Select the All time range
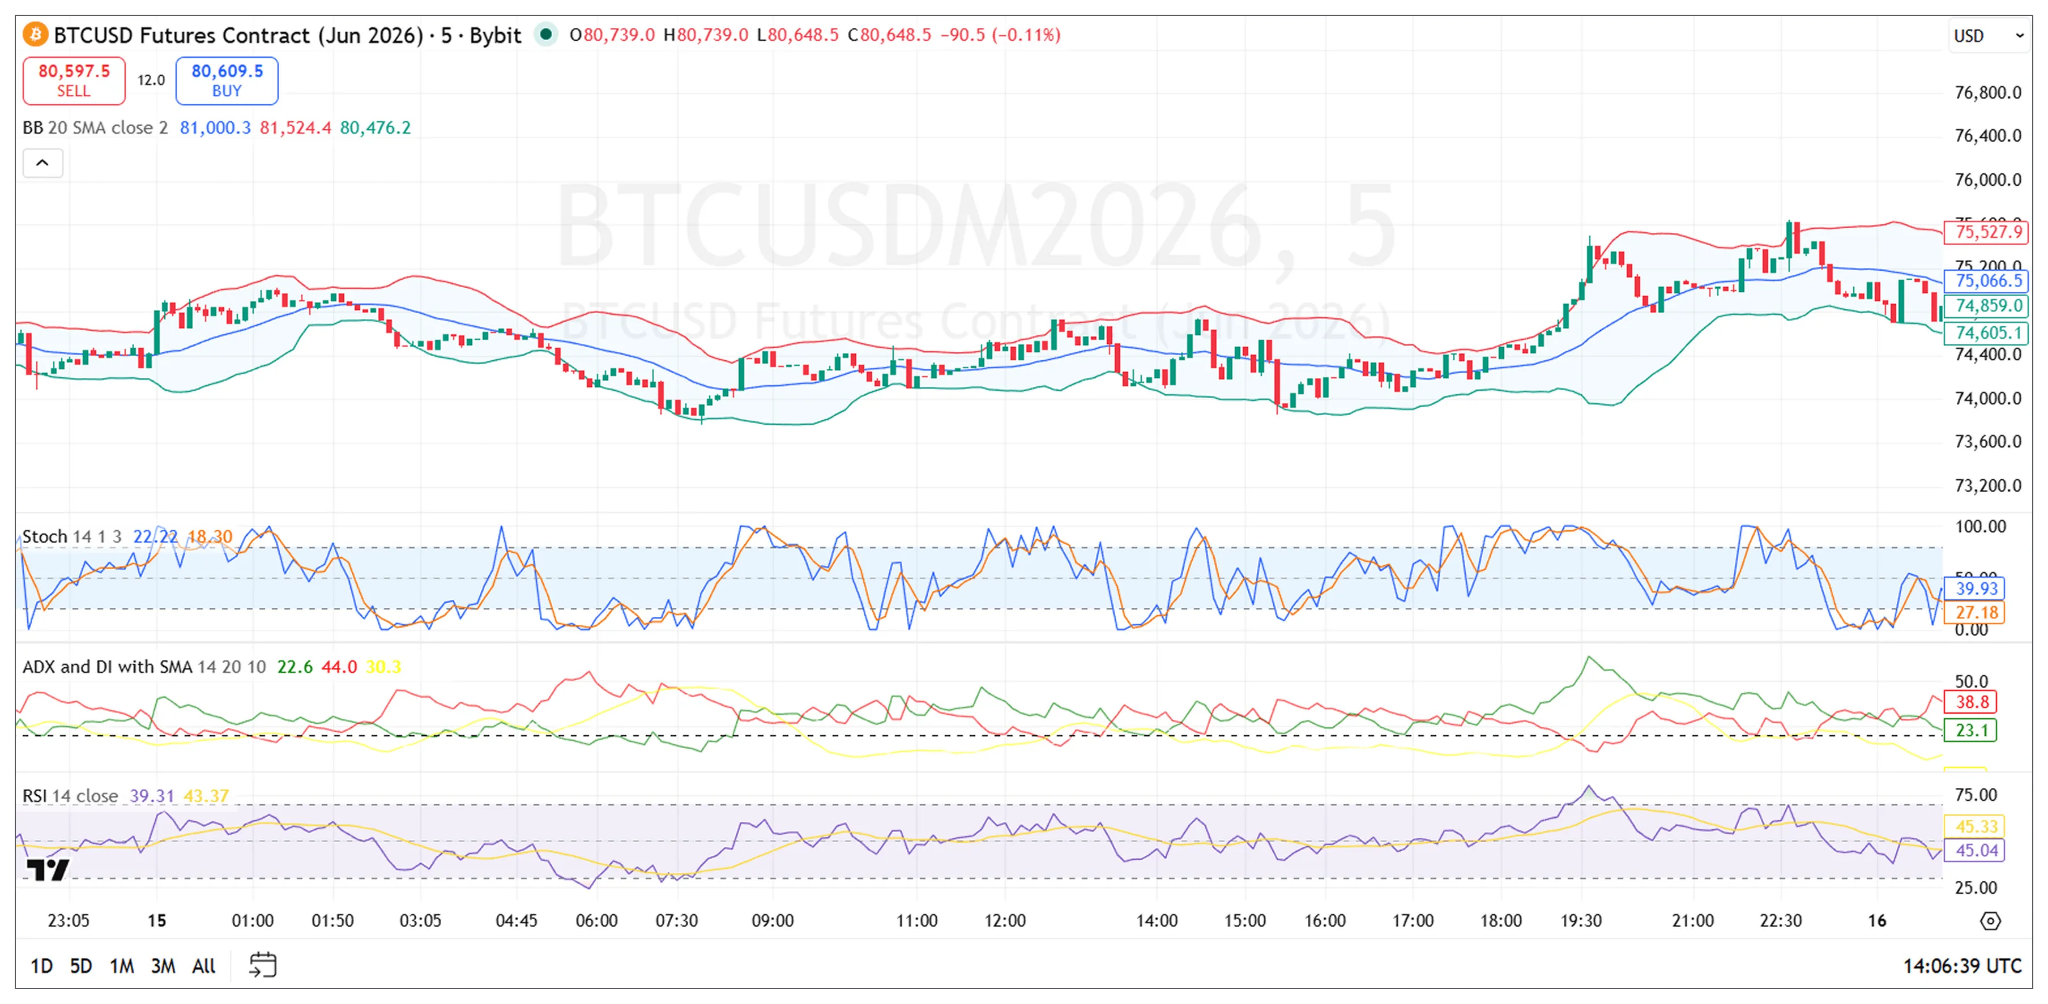The width and height of the screenshot is (2048, 1004). point(204,966)
